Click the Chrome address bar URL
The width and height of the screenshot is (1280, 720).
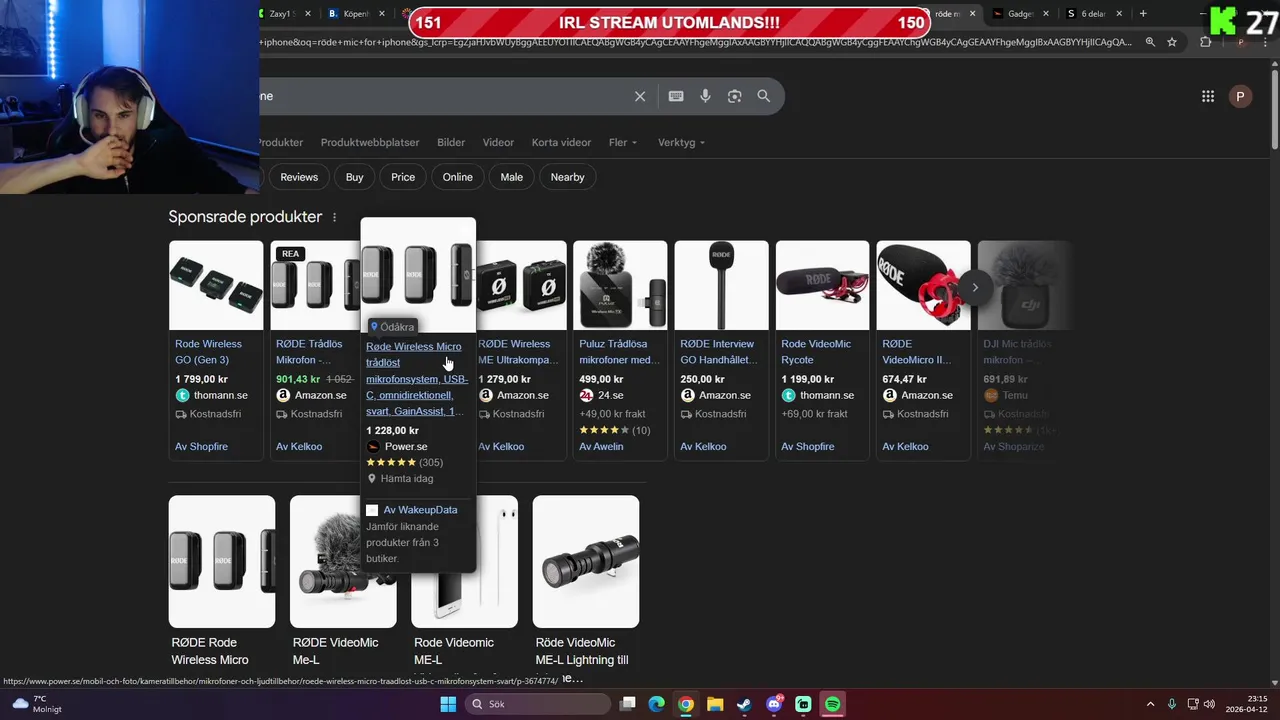(695, 42)
